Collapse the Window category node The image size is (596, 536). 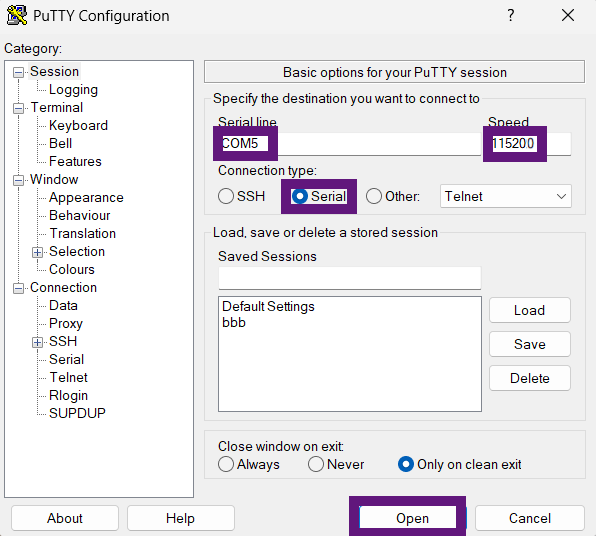click(18, 180)
